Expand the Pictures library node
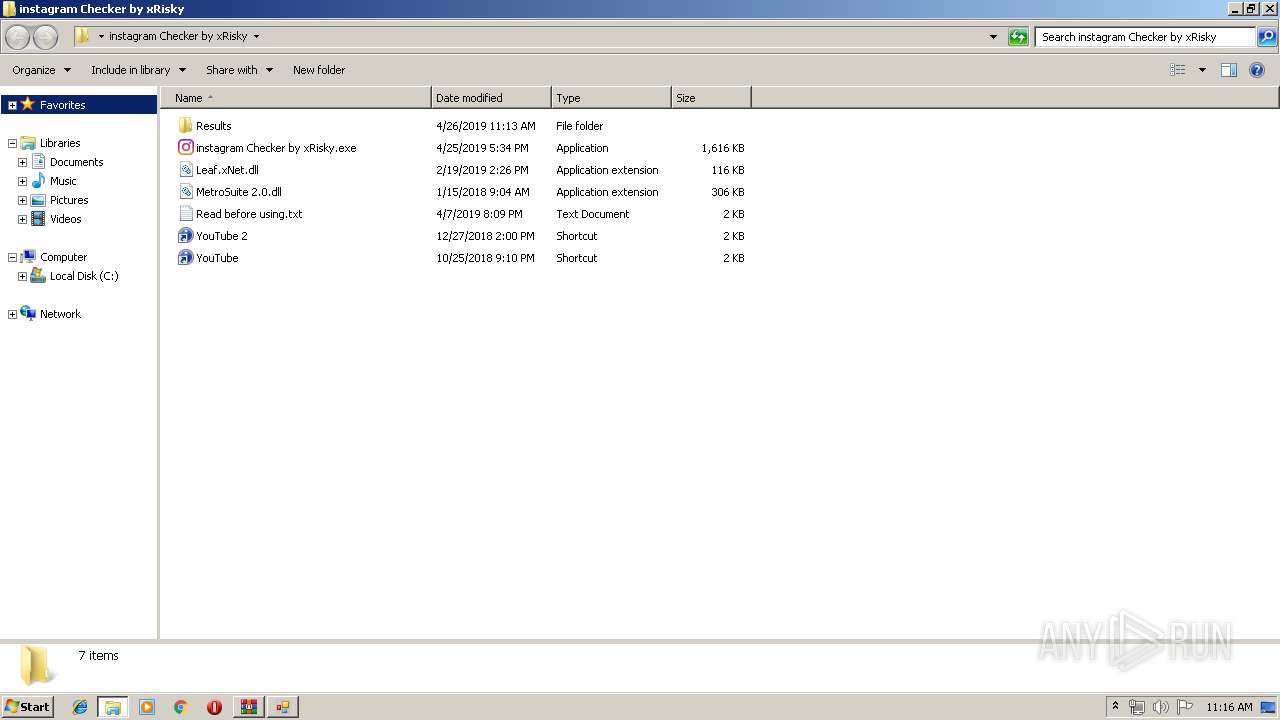Screen dimensions: 1280x720 pos(22,200)
